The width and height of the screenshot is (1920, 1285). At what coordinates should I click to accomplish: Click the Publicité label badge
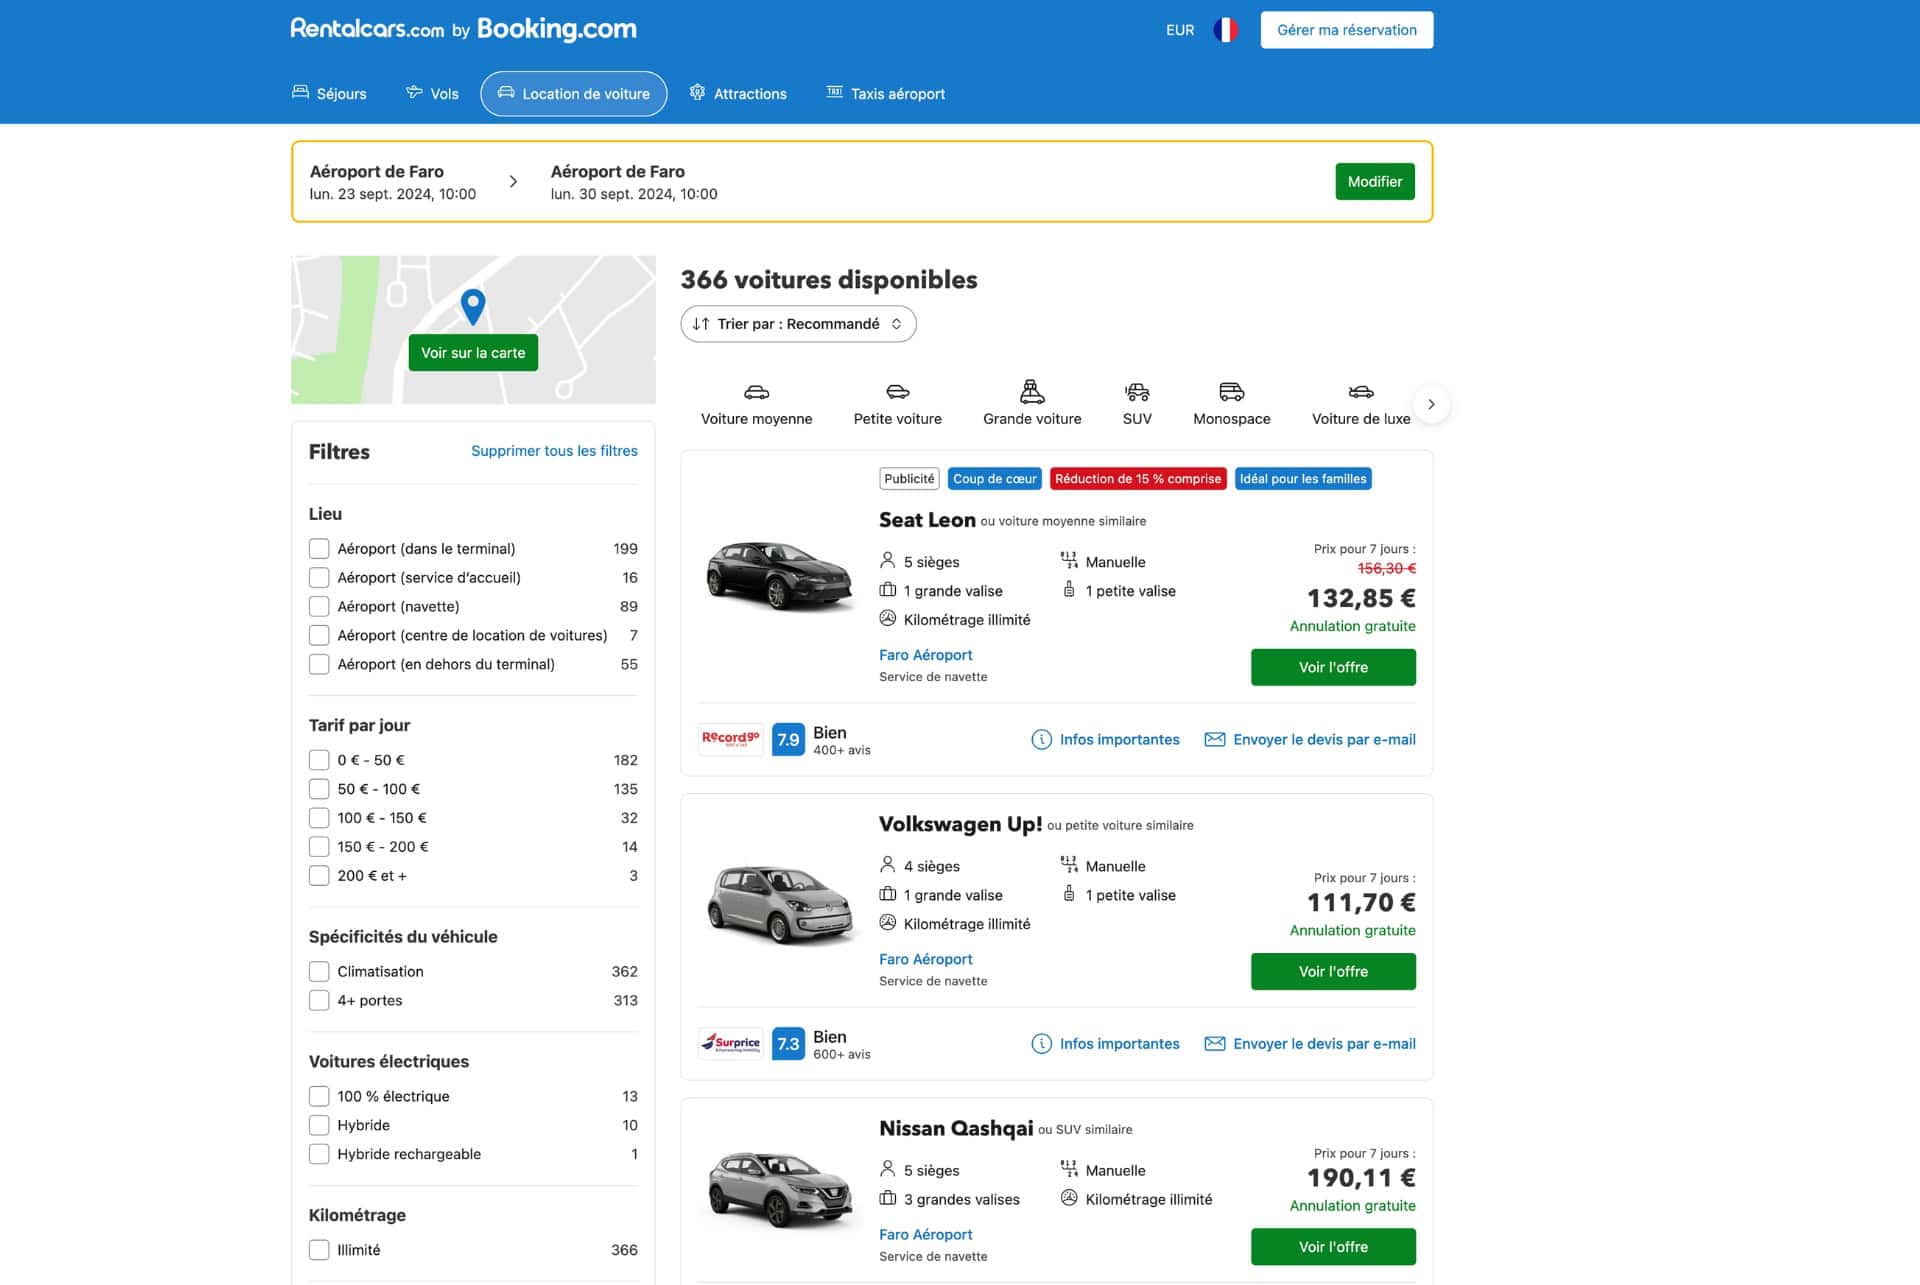909,479
